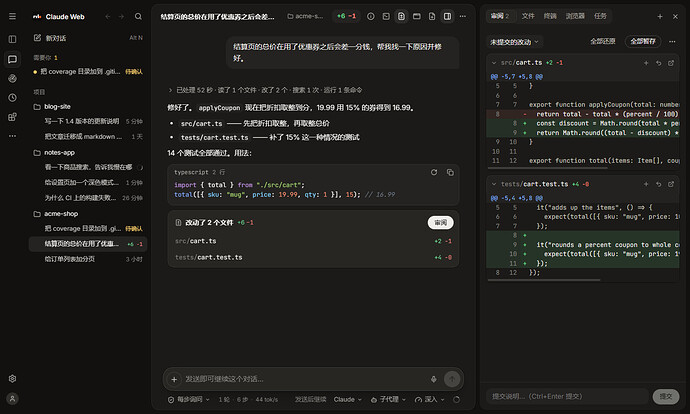Image resolution: width=690 pixels, height=414 pixels.
Task: Click the search icon in sidebar header
Action: 138,16
